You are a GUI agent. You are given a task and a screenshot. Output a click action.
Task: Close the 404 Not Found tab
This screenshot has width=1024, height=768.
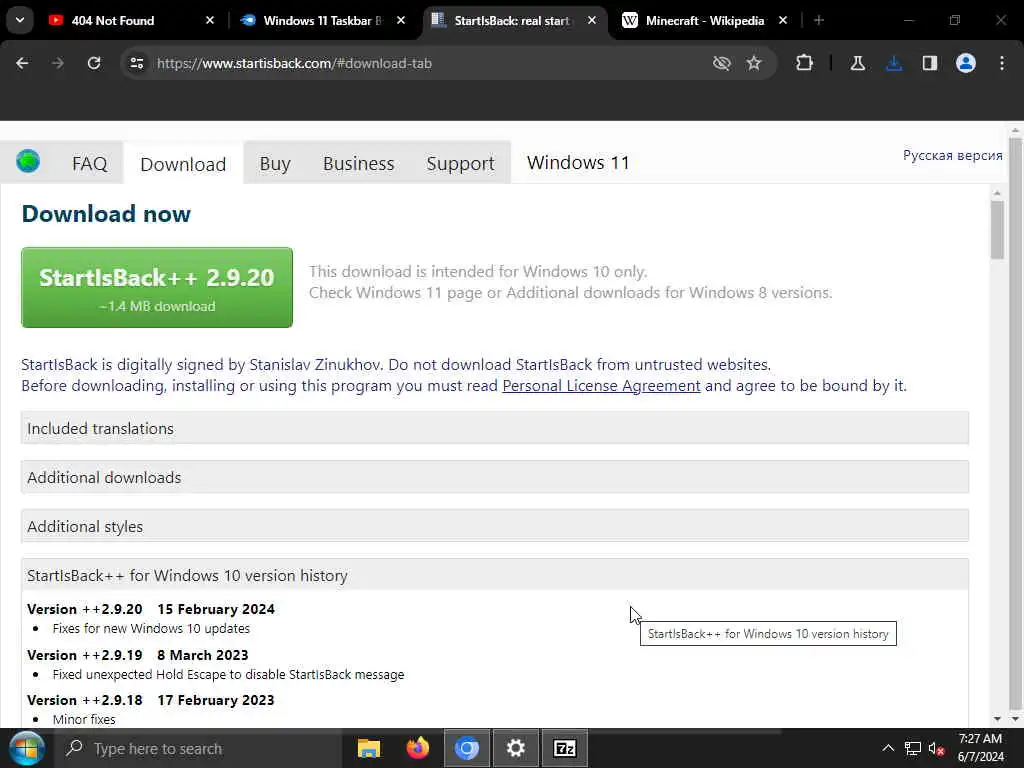pyautogui.click(x=210, y=20)
